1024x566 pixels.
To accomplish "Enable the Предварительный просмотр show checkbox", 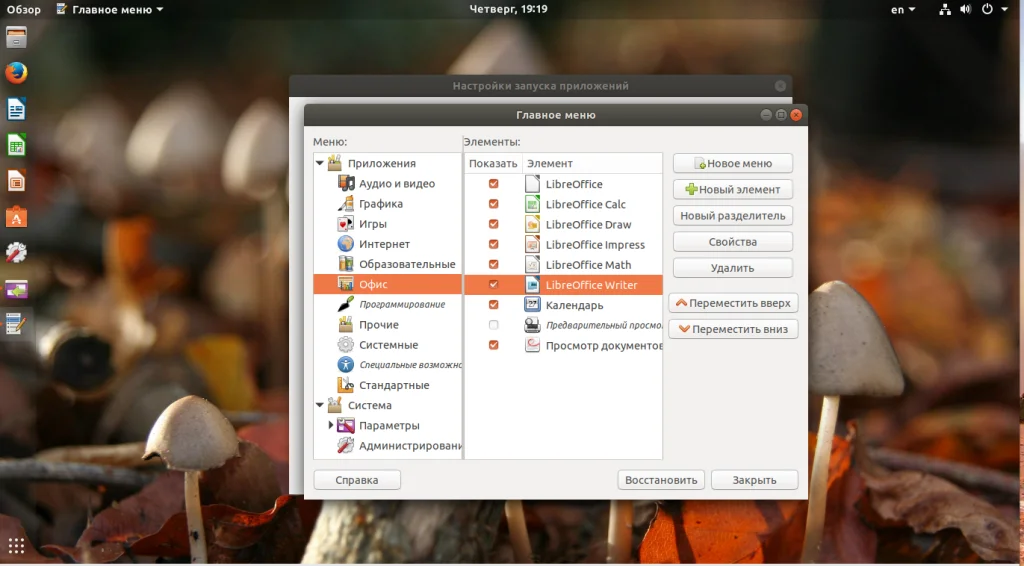I will pyautogui.click(x=494, y=325).
